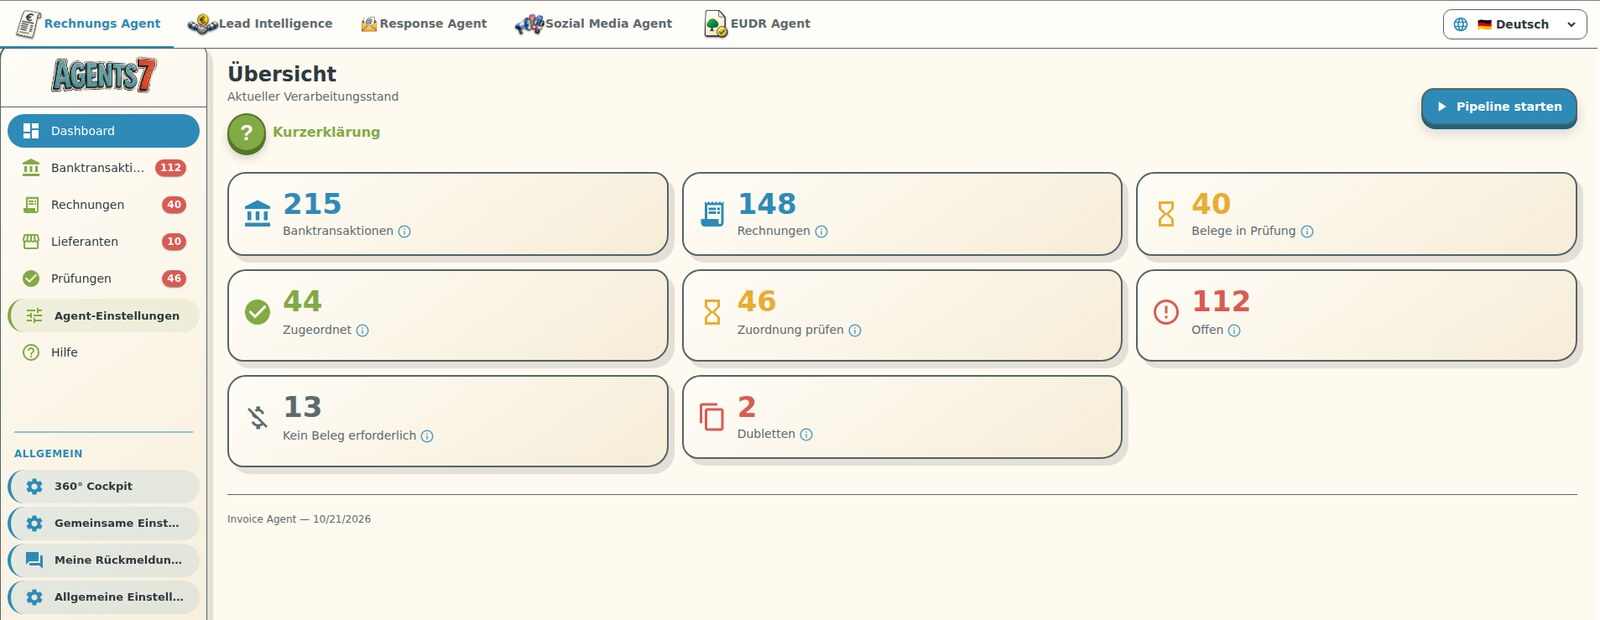Click the EUDR Agent tab icon
Viewport: 1600px width, 620px height.
(x=715, y=24)
